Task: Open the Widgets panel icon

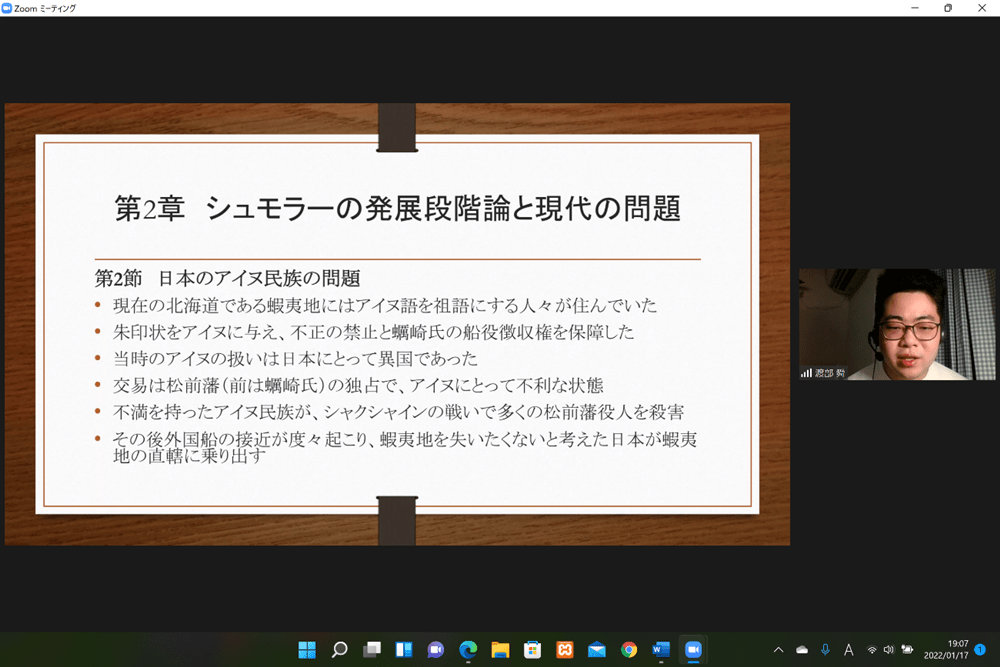Action: click(x=403, y=650)
